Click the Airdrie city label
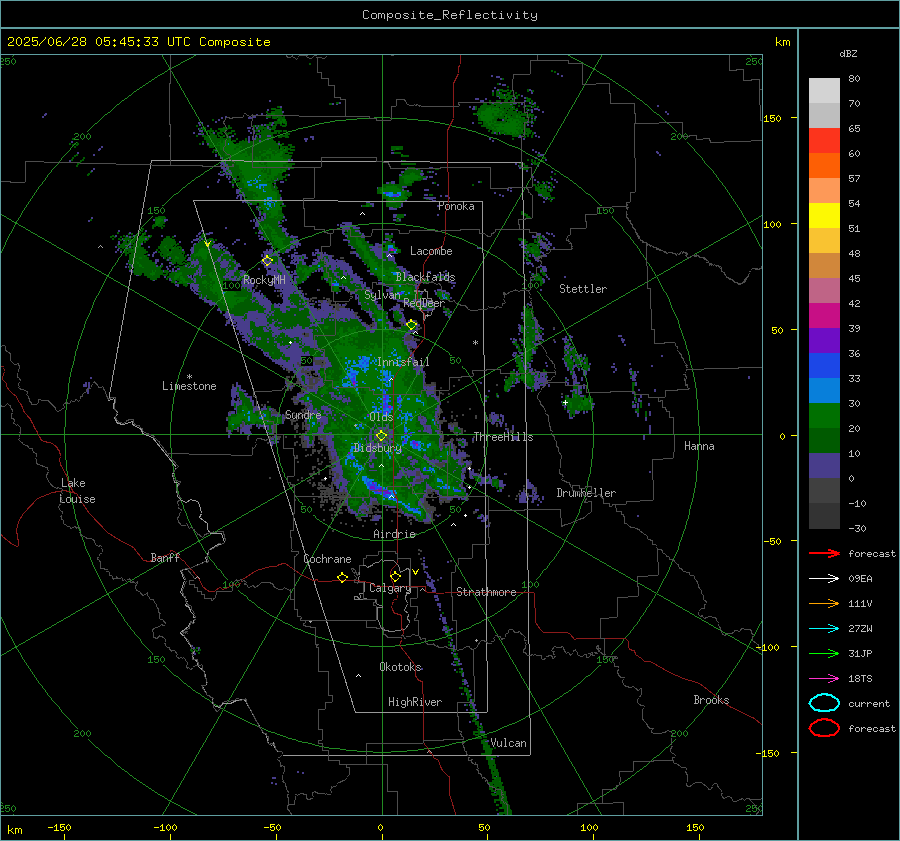Viewport: 900px width, 841px height. (x=394, y=534)
